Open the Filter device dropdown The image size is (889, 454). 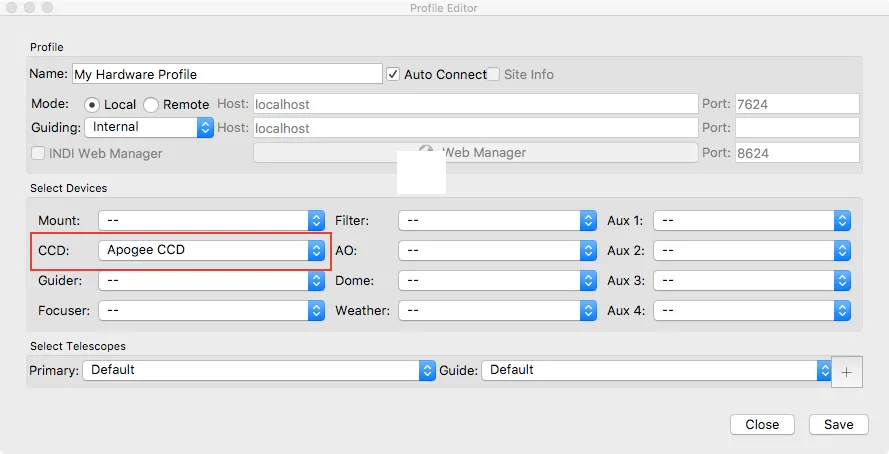coord(497,220)
